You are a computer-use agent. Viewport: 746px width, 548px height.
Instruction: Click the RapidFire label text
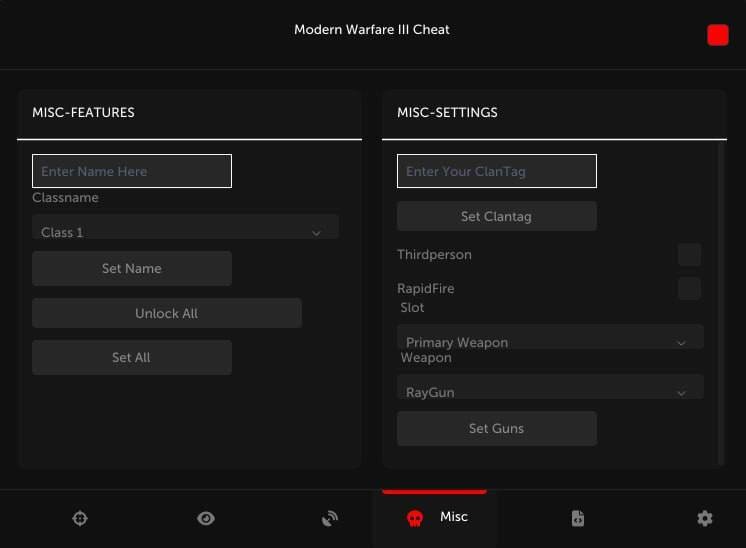click(426, 288)
